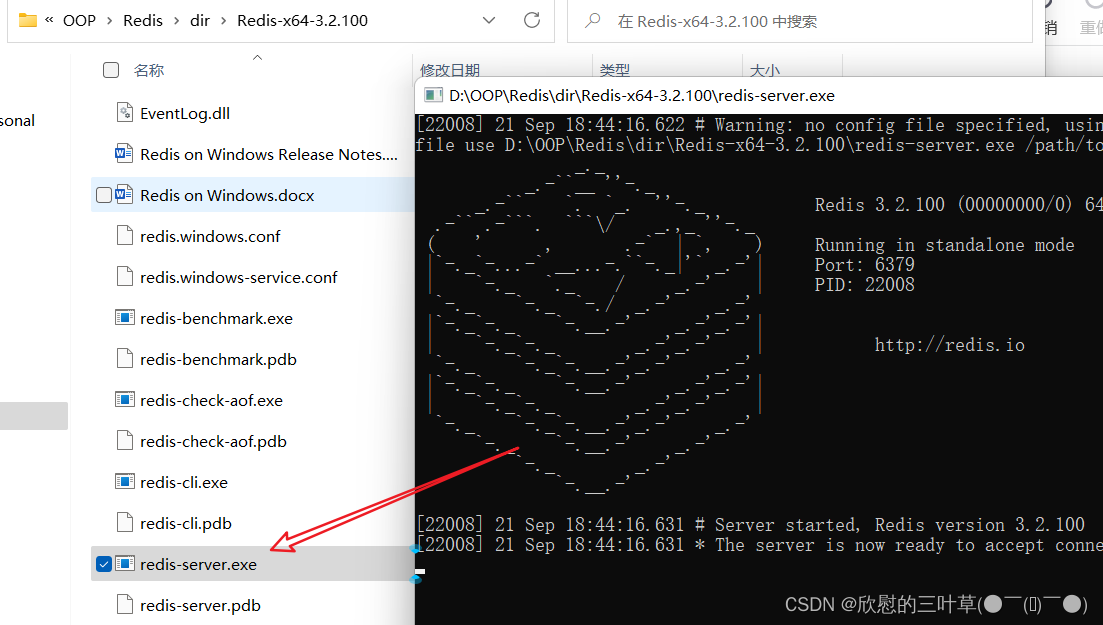This screenshot has height=625, width=1103.
Task: Click redis.windows-service.conf file icon
Action: point(125,276)
